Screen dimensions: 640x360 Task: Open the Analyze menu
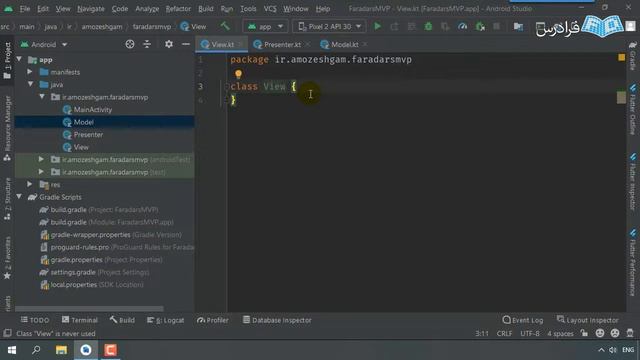147,9
